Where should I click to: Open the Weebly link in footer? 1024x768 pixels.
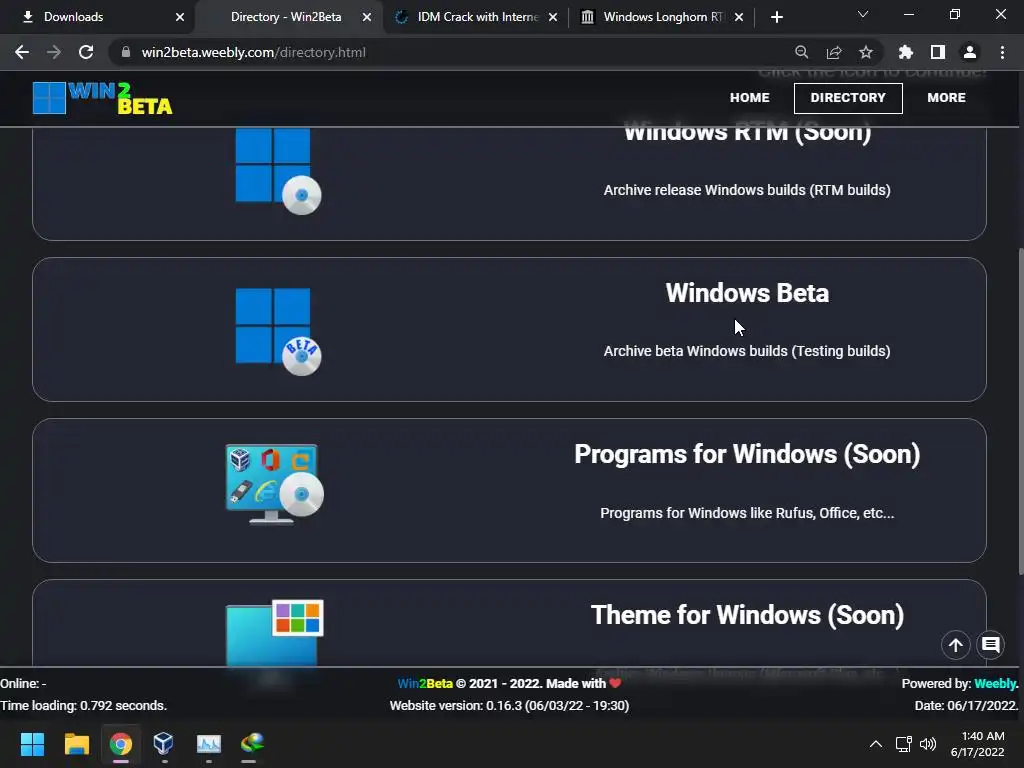[996, 684]
